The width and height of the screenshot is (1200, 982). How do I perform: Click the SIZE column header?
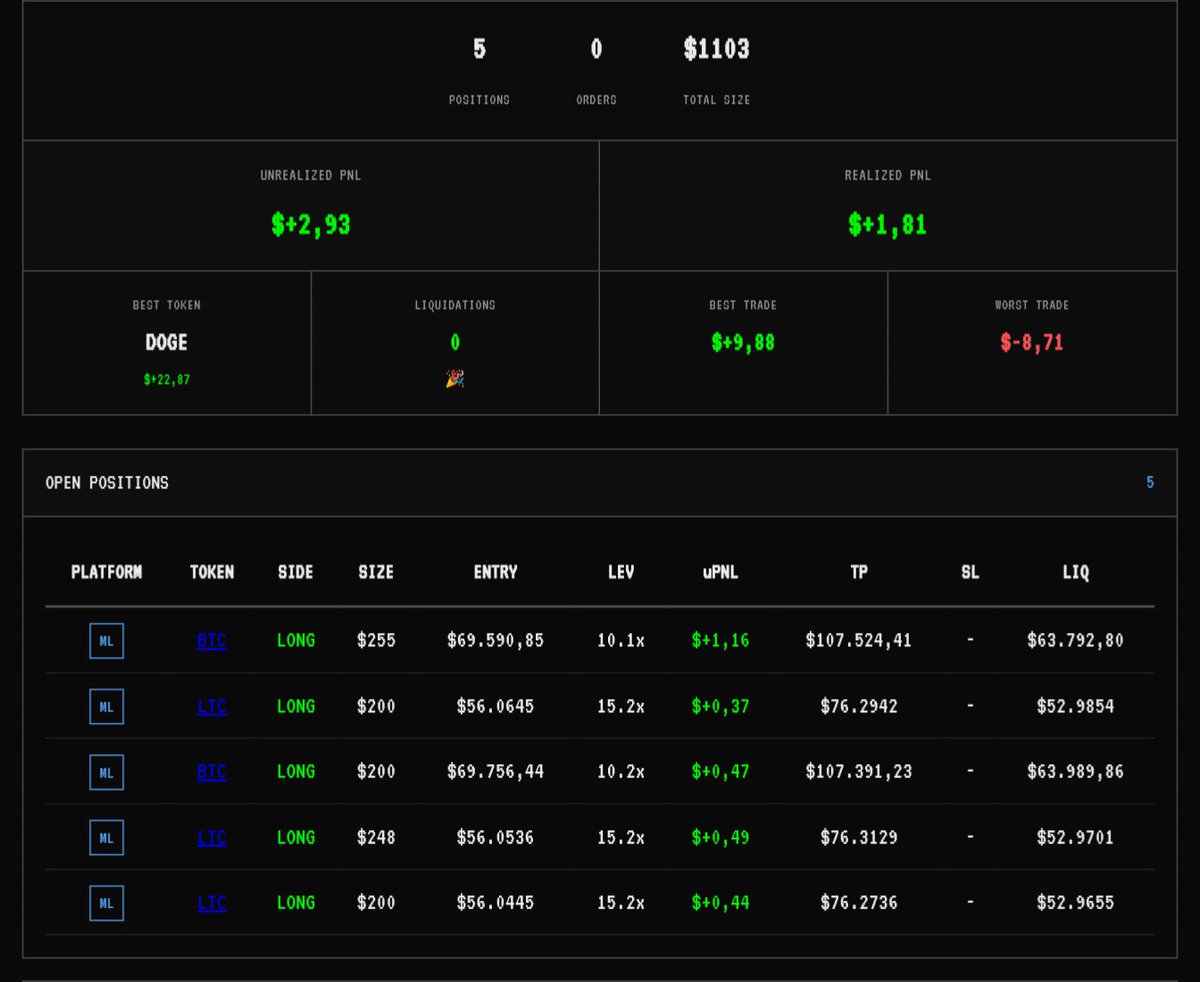pos(376,572)
